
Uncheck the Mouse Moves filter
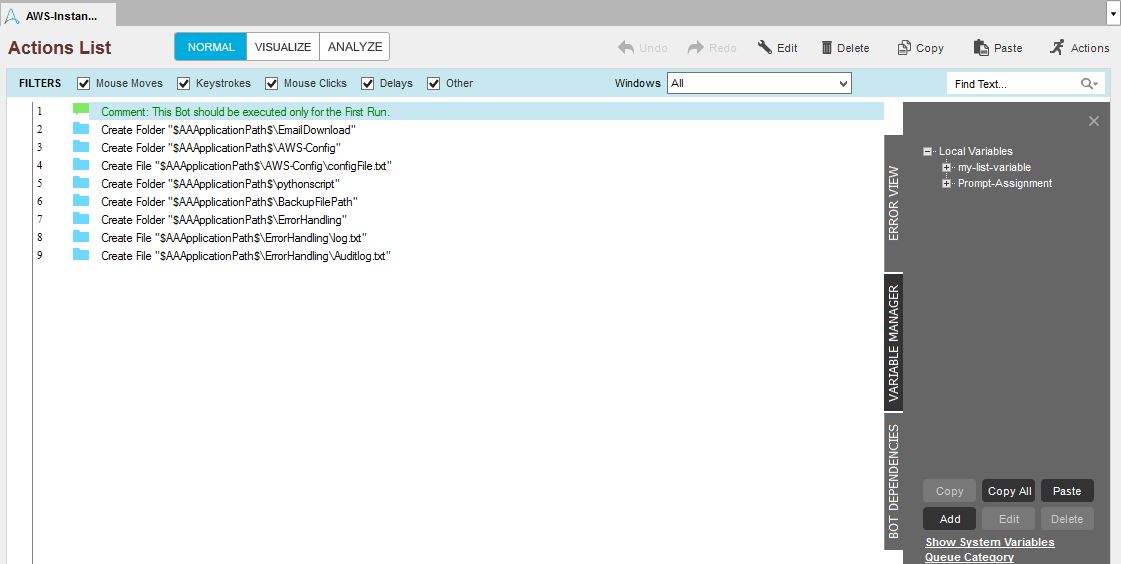(84, 84)
